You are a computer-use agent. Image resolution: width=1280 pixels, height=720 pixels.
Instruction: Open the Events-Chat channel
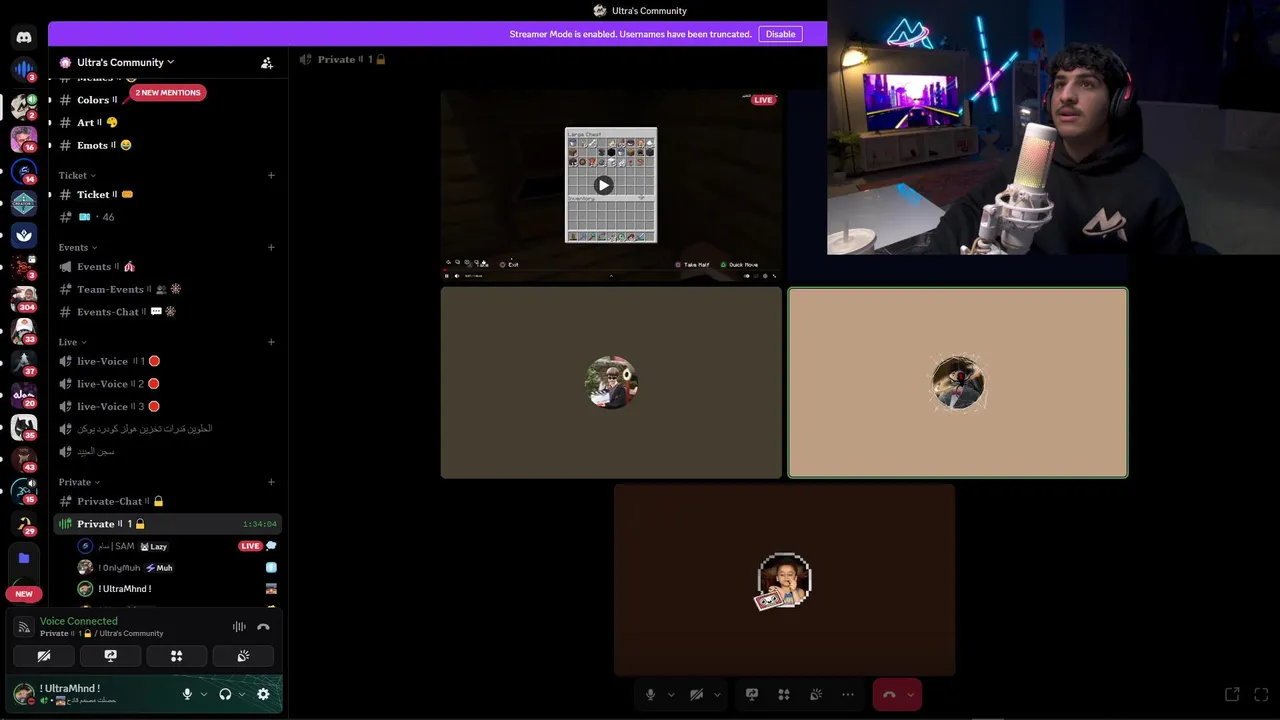point(168,311)
